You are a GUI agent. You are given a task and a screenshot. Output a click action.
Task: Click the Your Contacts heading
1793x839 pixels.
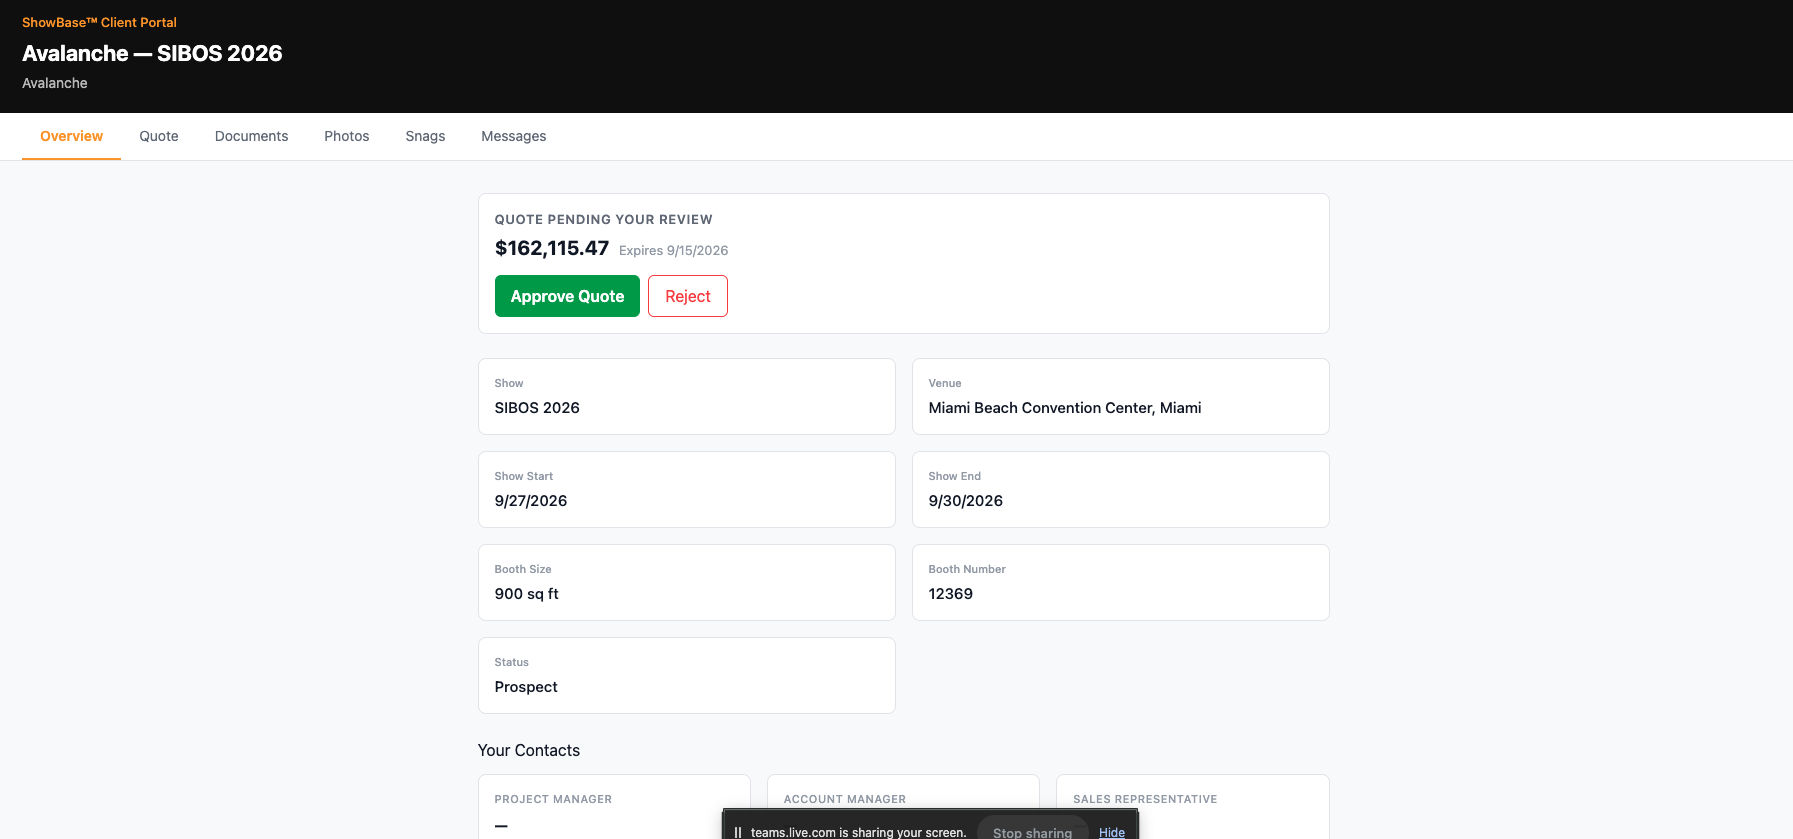click(529, 750)
